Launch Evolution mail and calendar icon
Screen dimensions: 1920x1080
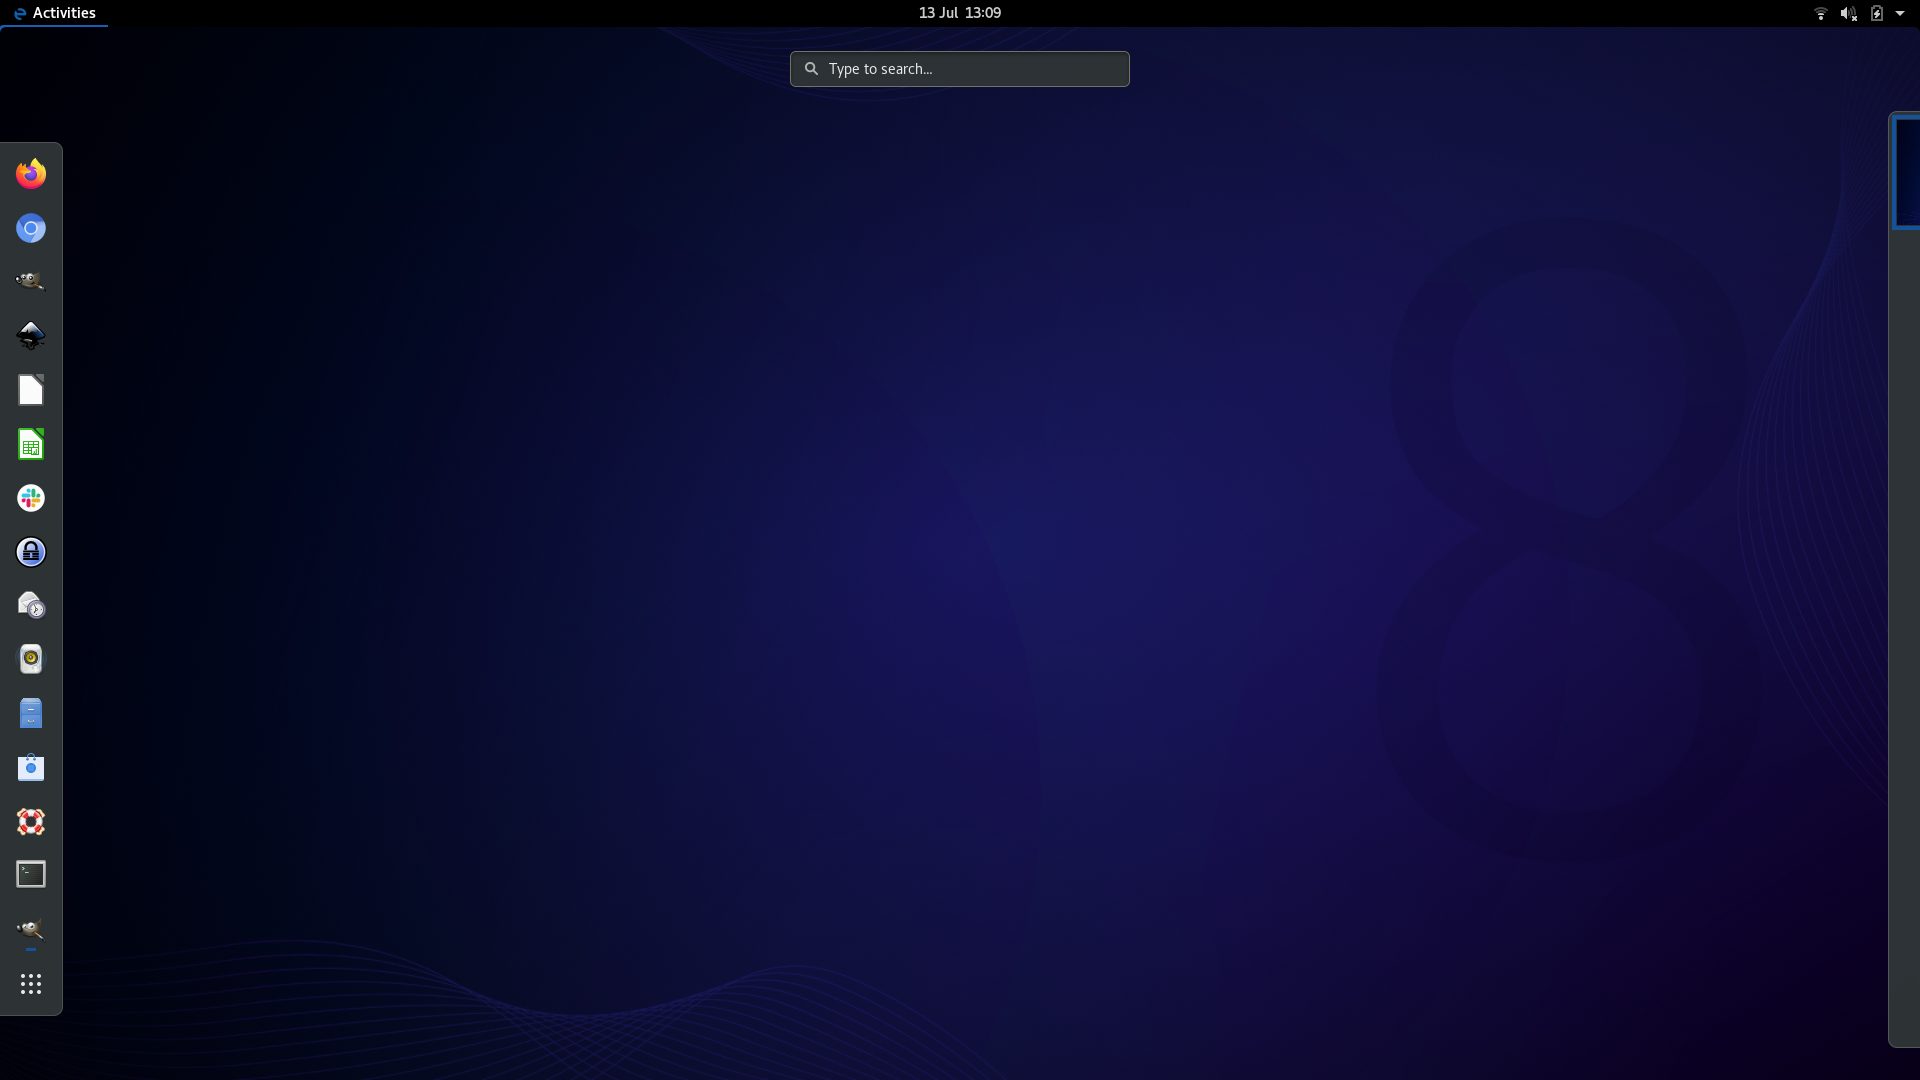point(31,606)
